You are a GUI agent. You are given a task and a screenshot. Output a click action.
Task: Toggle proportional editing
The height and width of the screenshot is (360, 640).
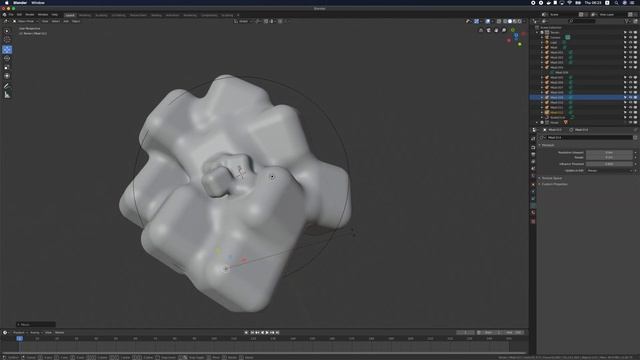(280, 21)
